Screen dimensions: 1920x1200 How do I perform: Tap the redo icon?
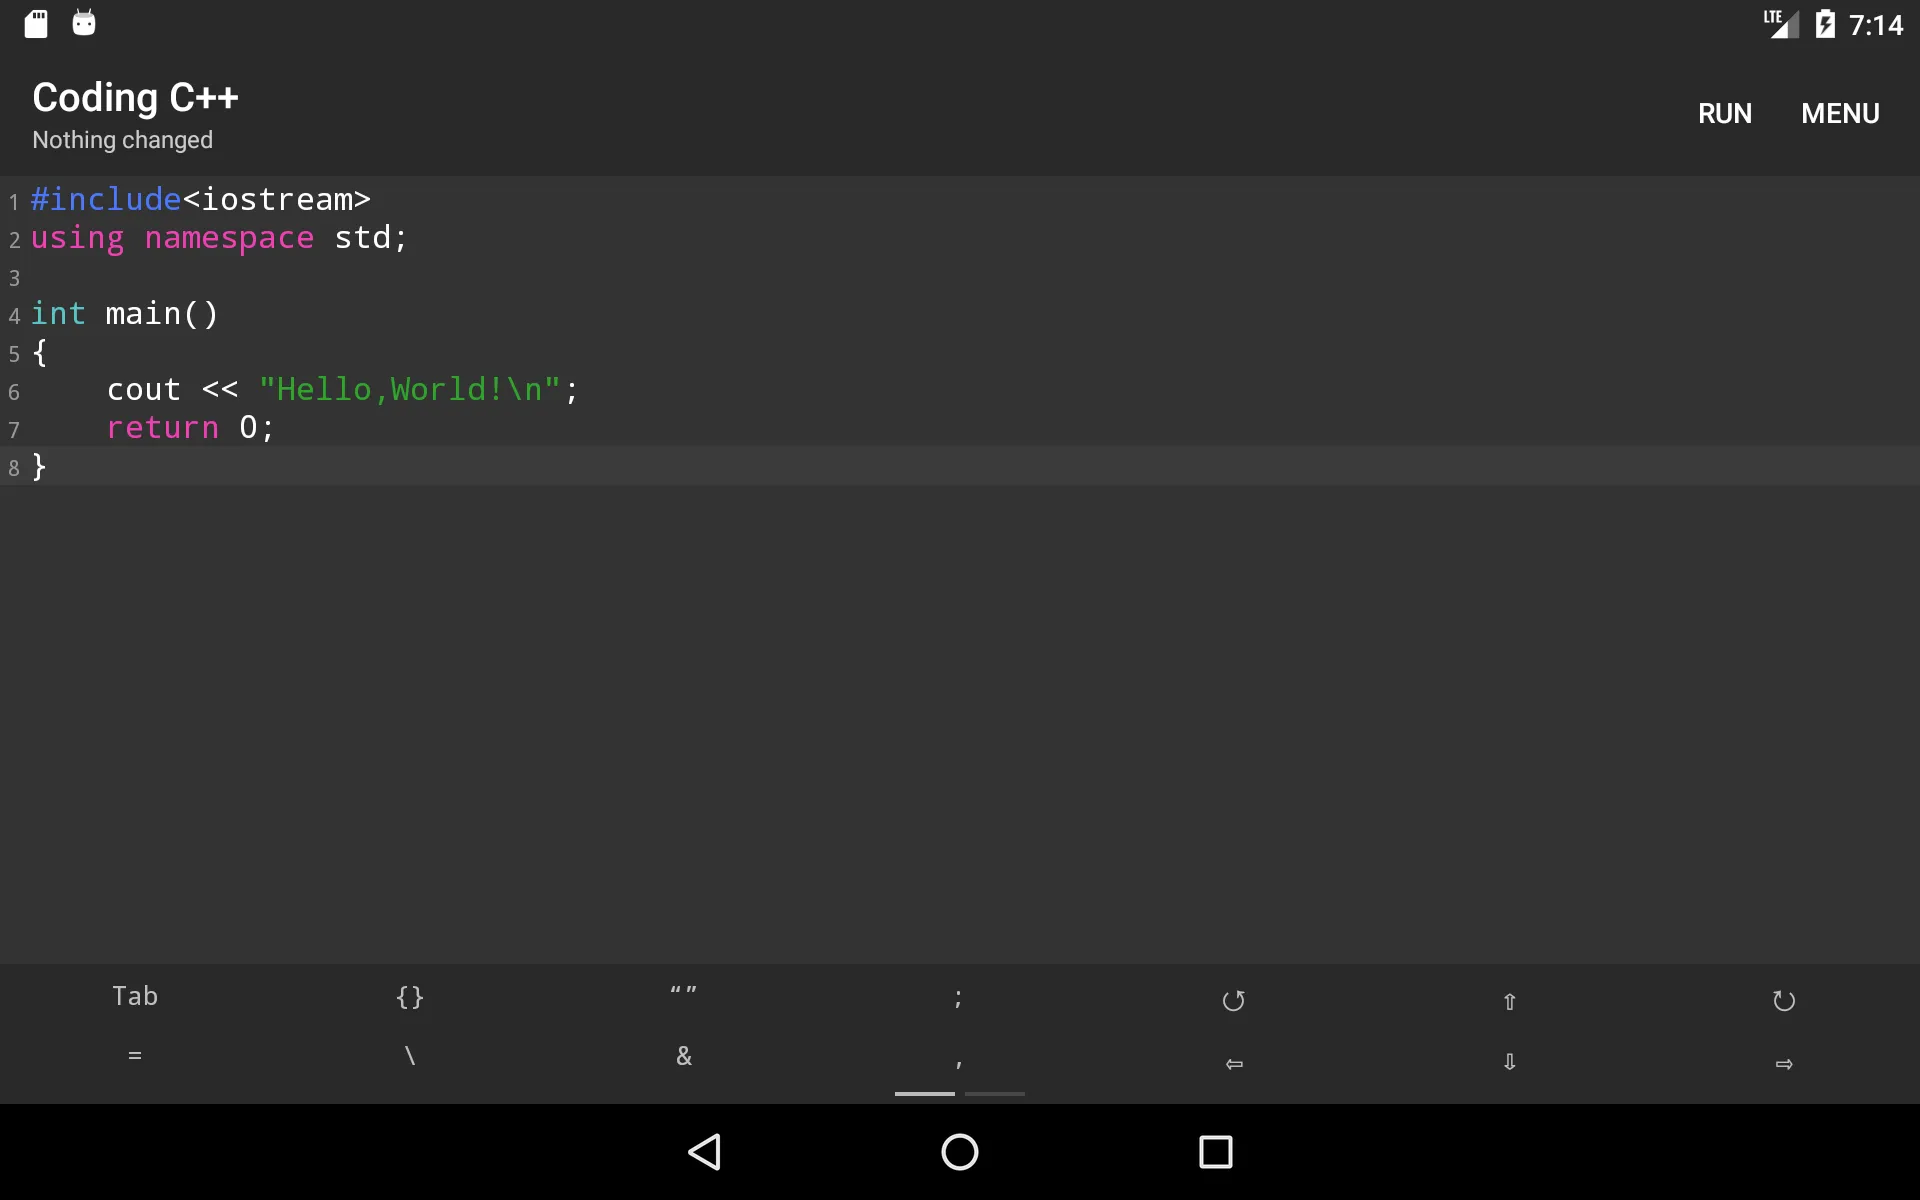point(1784,1000)
